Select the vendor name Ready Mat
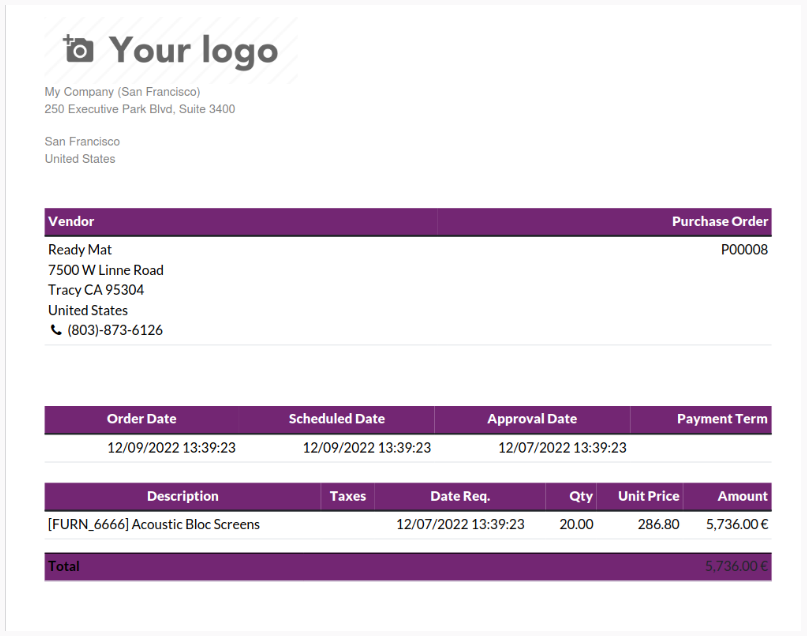The width and height of the screenshot is (807, 636). point(80,249)
